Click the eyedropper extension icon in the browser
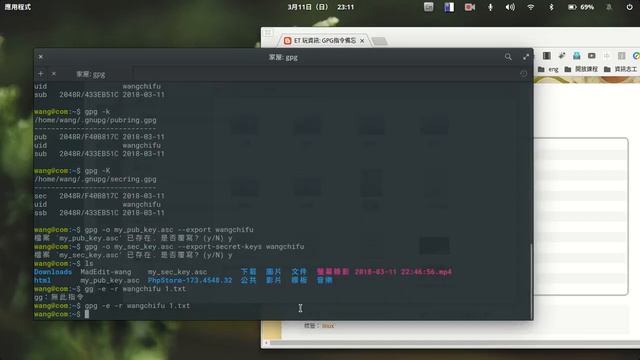The width and height of the screenshot is (640, 360). [562, 56]
